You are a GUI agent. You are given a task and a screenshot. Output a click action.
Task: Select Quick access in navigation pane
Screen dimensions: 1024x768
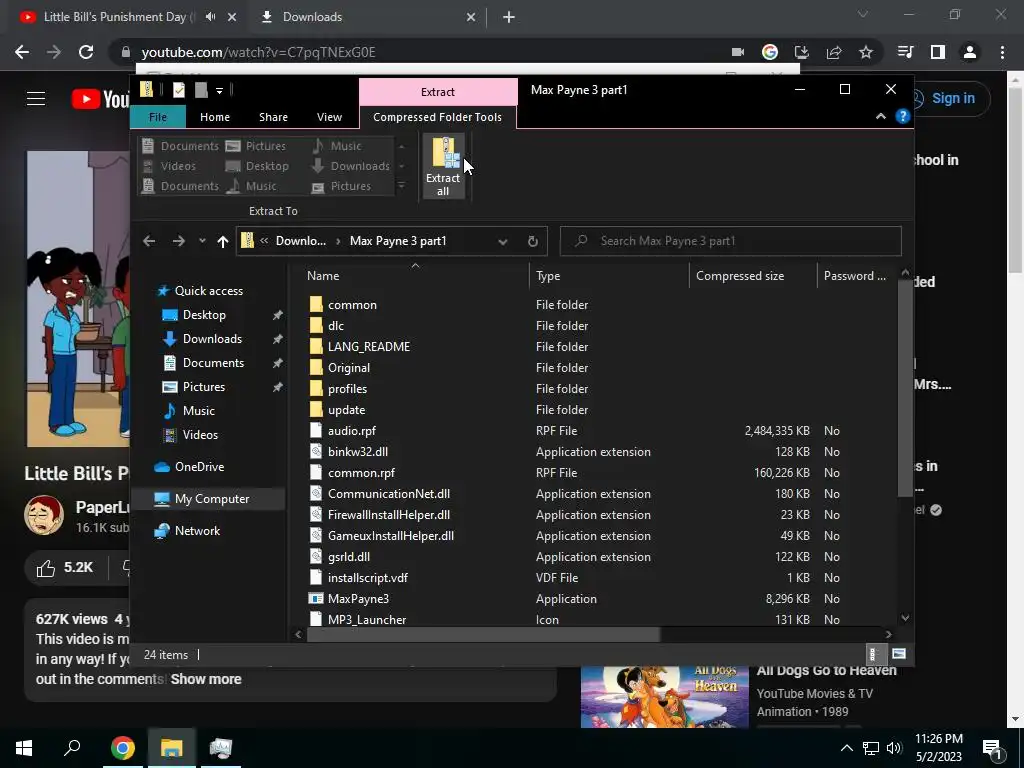coord(208,291)
